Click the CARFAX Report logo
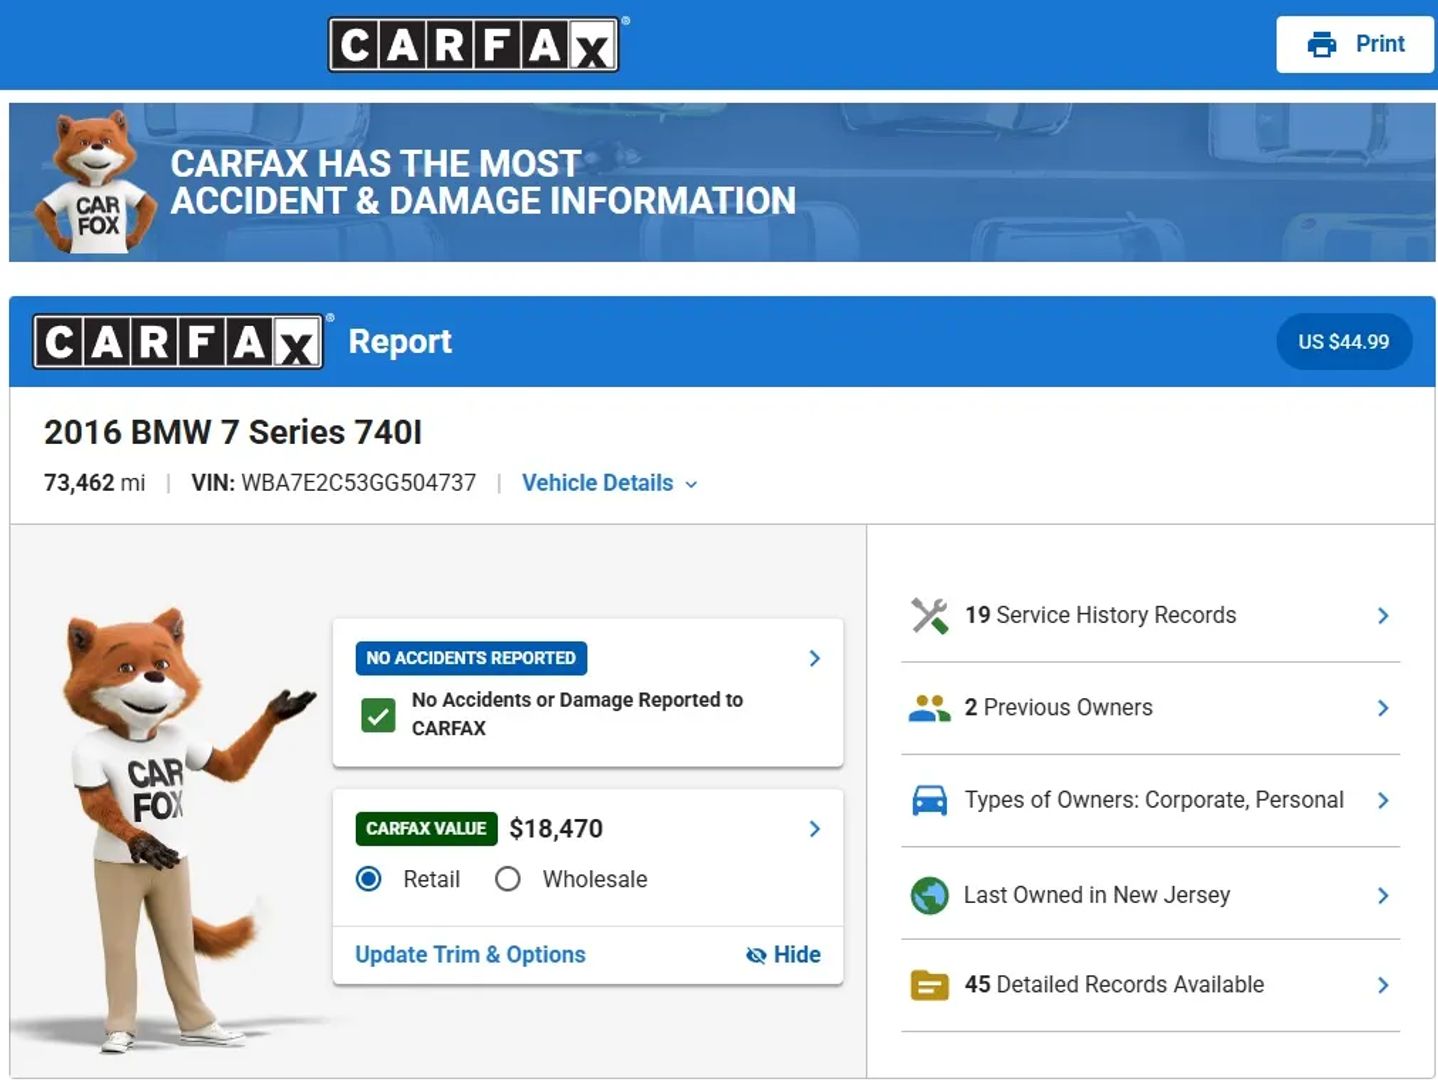This screenshot has height=1080, width=1438. pos(178,342)
